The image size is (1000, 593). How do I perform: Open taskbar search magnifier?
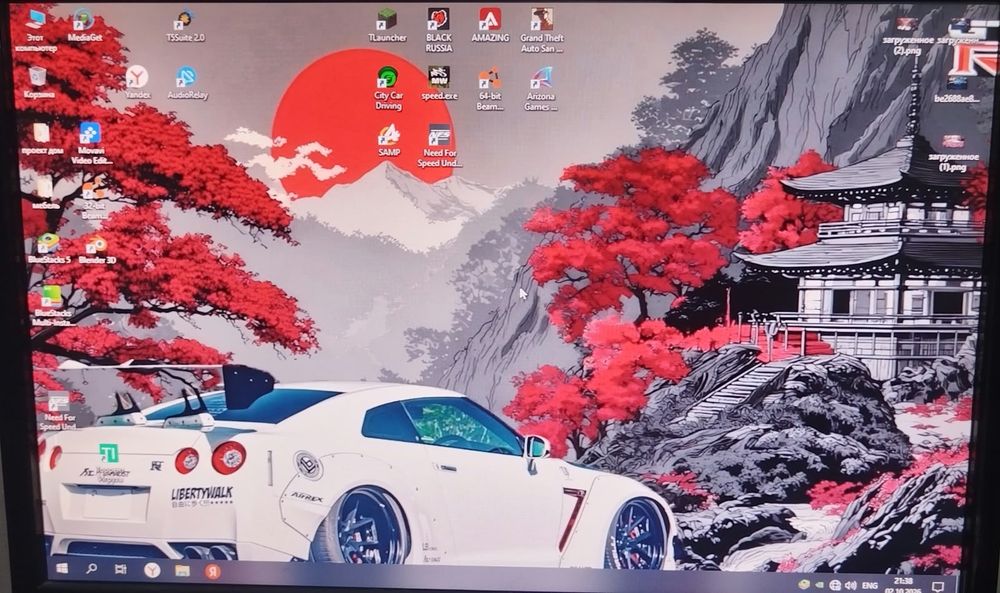click(x=92, y=567)
